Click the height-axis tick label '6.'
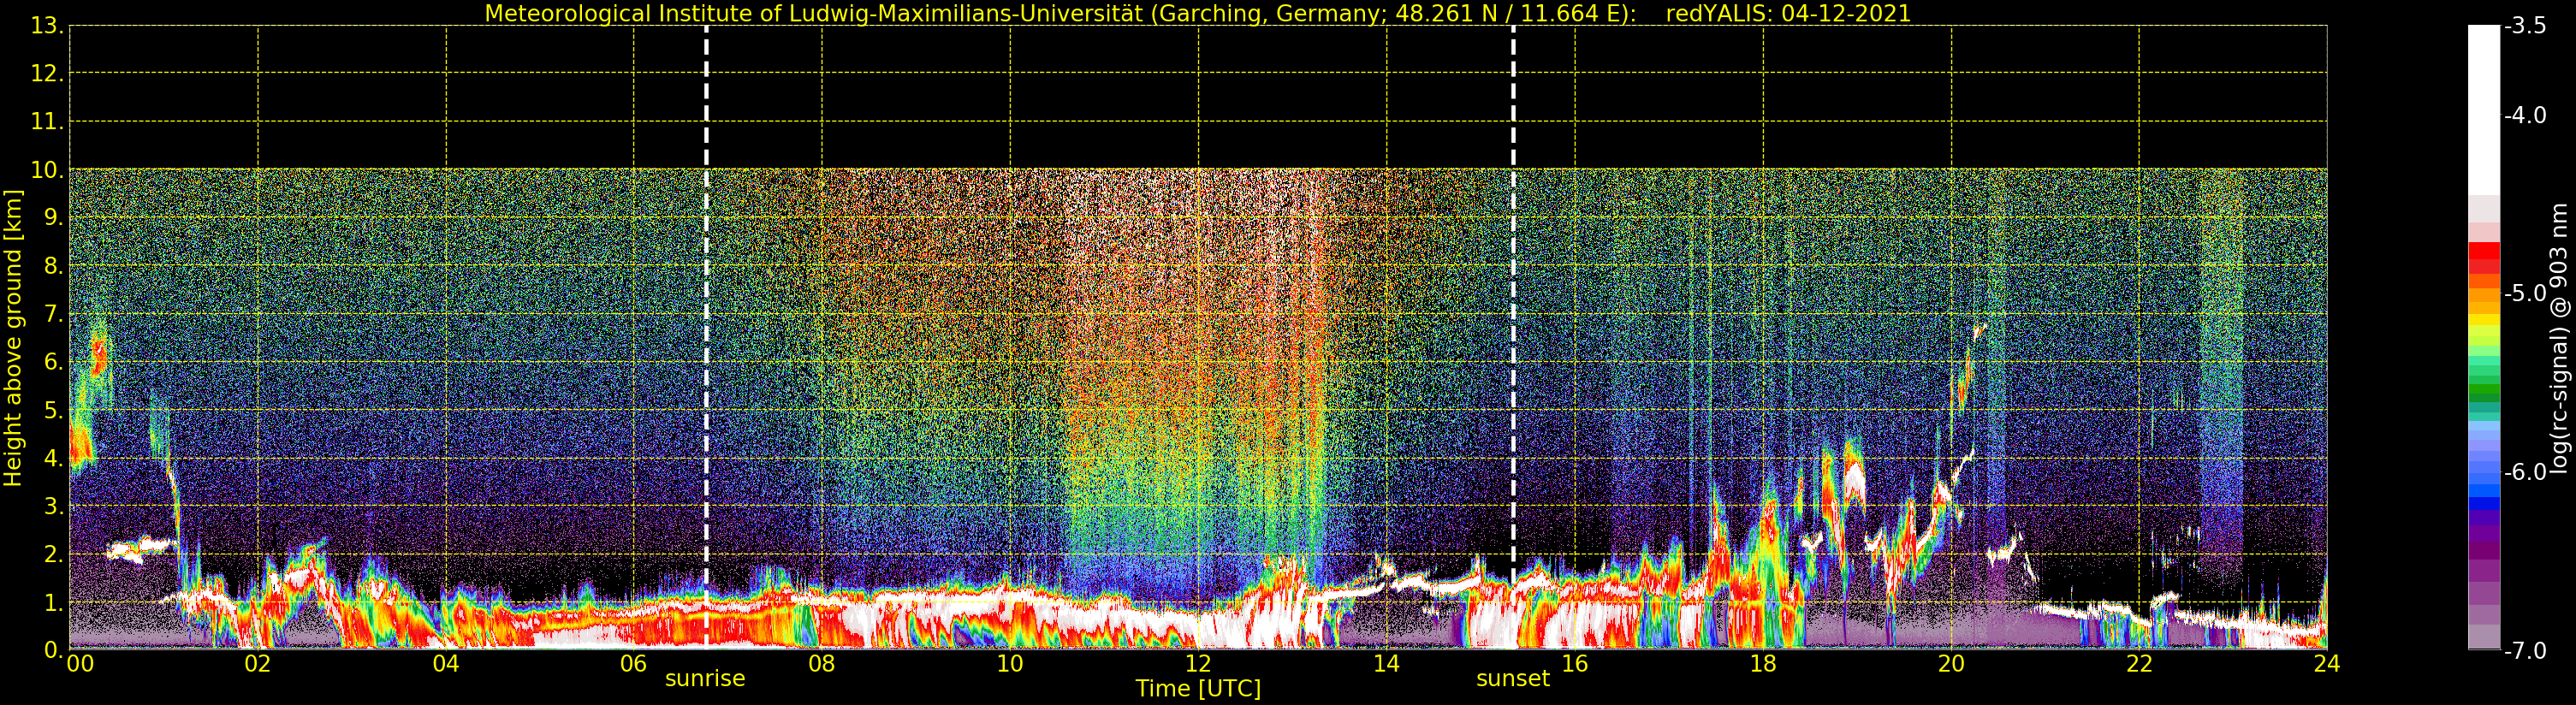The width and height of the screenshot is (2576, 705). [x=54, y=362]
